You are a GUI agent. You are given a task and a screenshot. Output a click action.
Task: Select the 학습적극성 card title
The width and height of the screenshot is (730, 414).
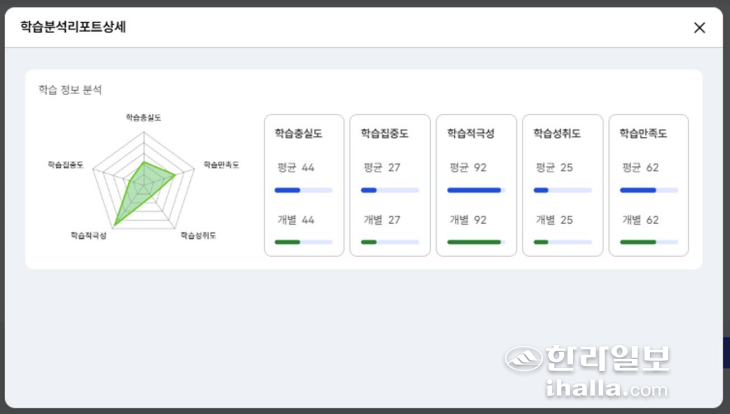point(470,133)
